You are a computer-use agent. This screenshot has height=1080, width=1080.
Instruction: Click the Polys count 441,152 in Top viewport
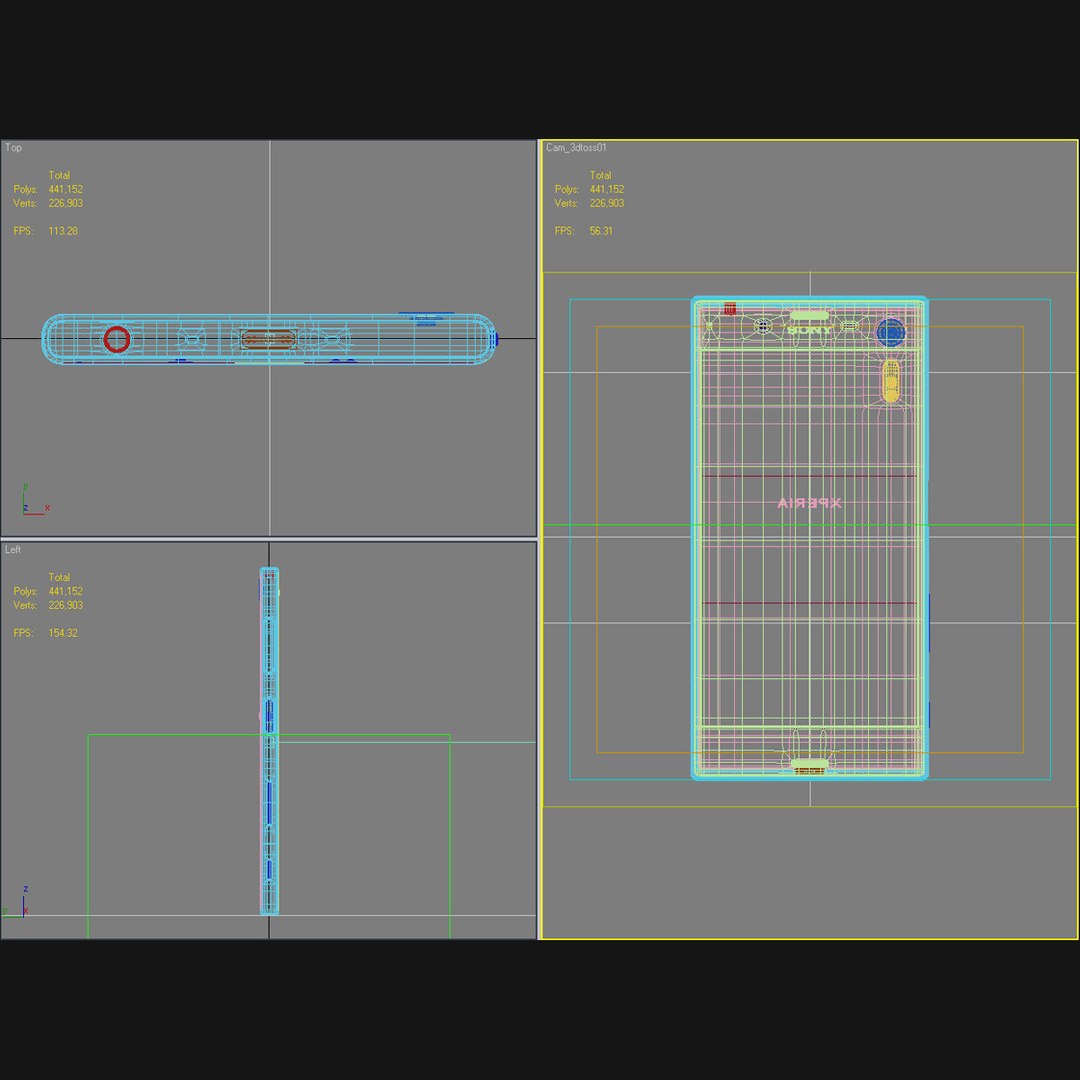click(x=65, y=189)
